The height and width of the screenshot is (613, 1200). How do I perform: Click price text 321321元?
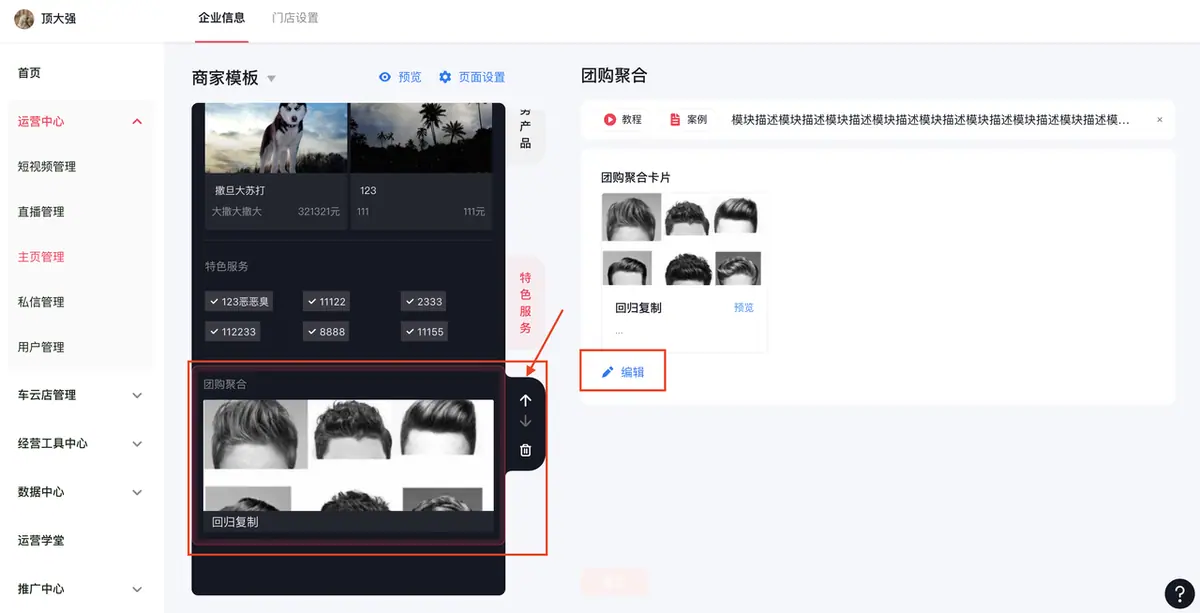(319, 212)
